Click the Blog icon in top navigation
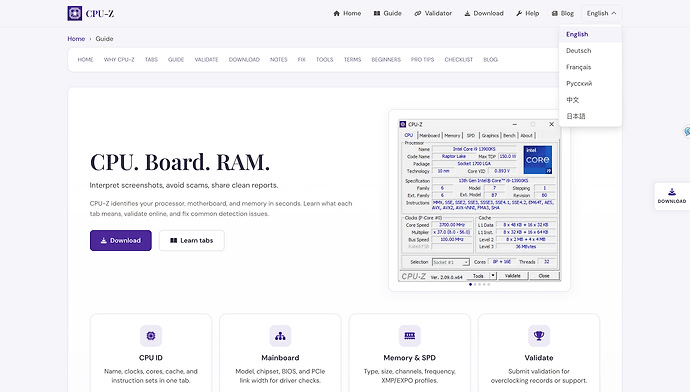The width and height of the screenshot is (690, 392). [554, 13]
